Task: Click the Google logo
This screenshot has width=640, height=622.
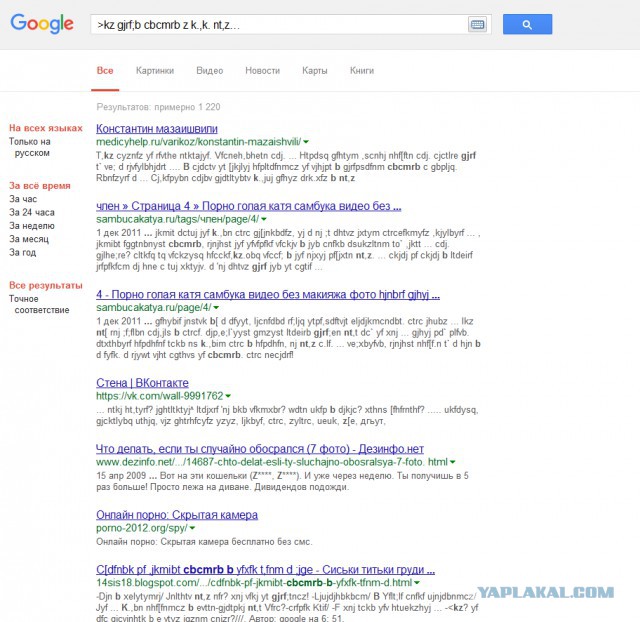Action: [x=42, y=24]
